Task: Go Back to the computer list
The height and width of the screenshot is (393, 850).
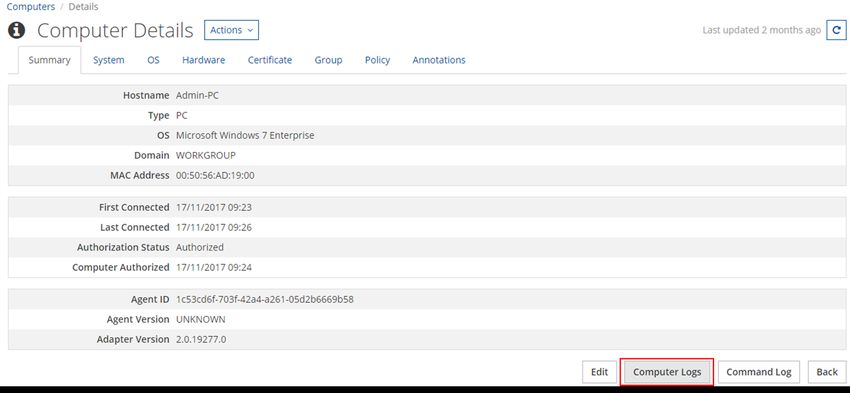Action: click(827, 372)
